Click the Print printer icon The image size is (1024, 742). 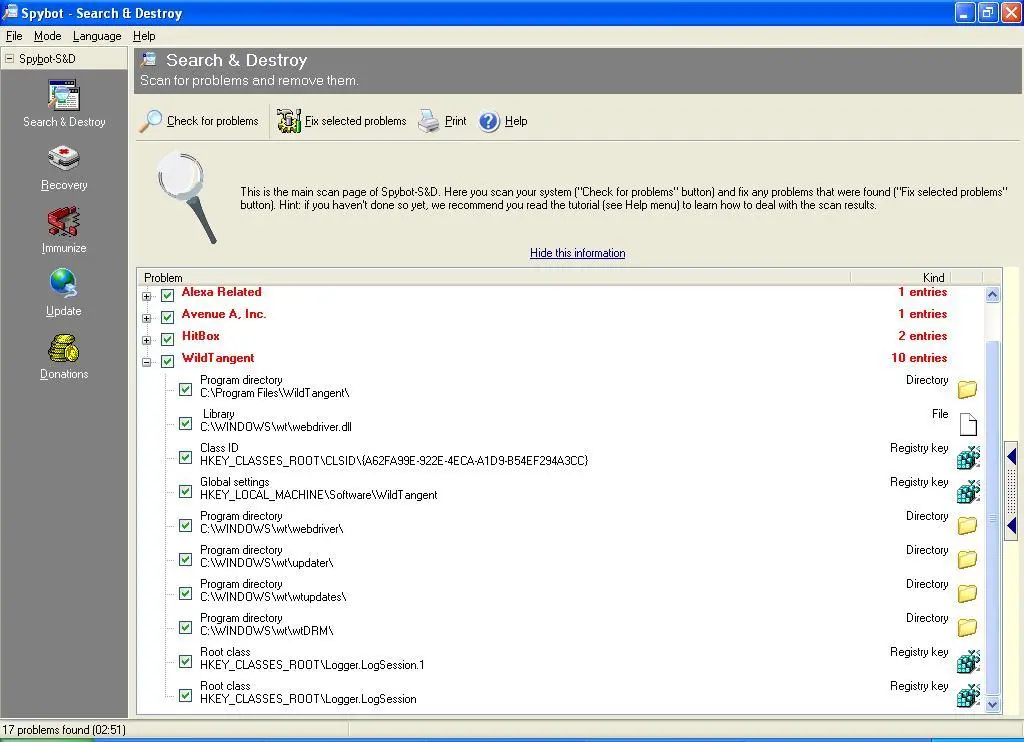click(429, 121)
